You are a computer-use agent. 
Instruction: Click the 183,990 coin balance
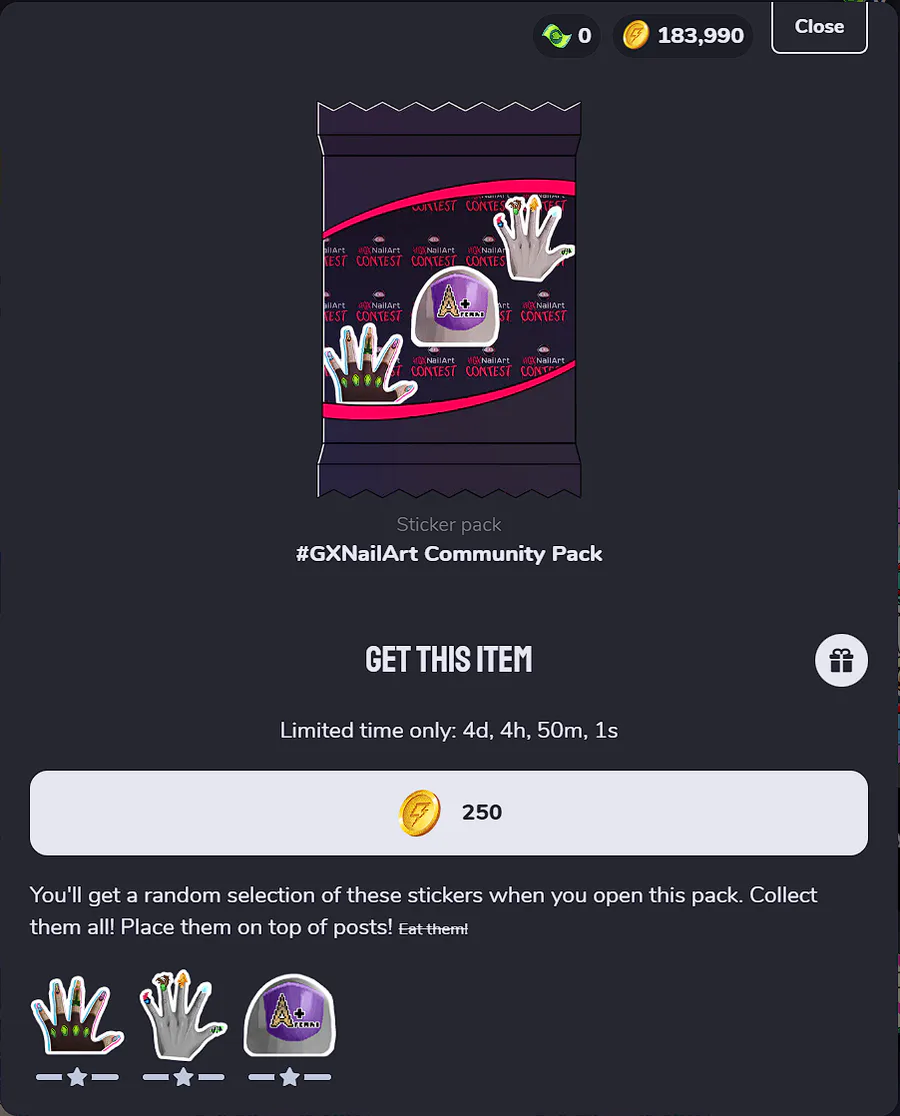click(x=701, y=36)
